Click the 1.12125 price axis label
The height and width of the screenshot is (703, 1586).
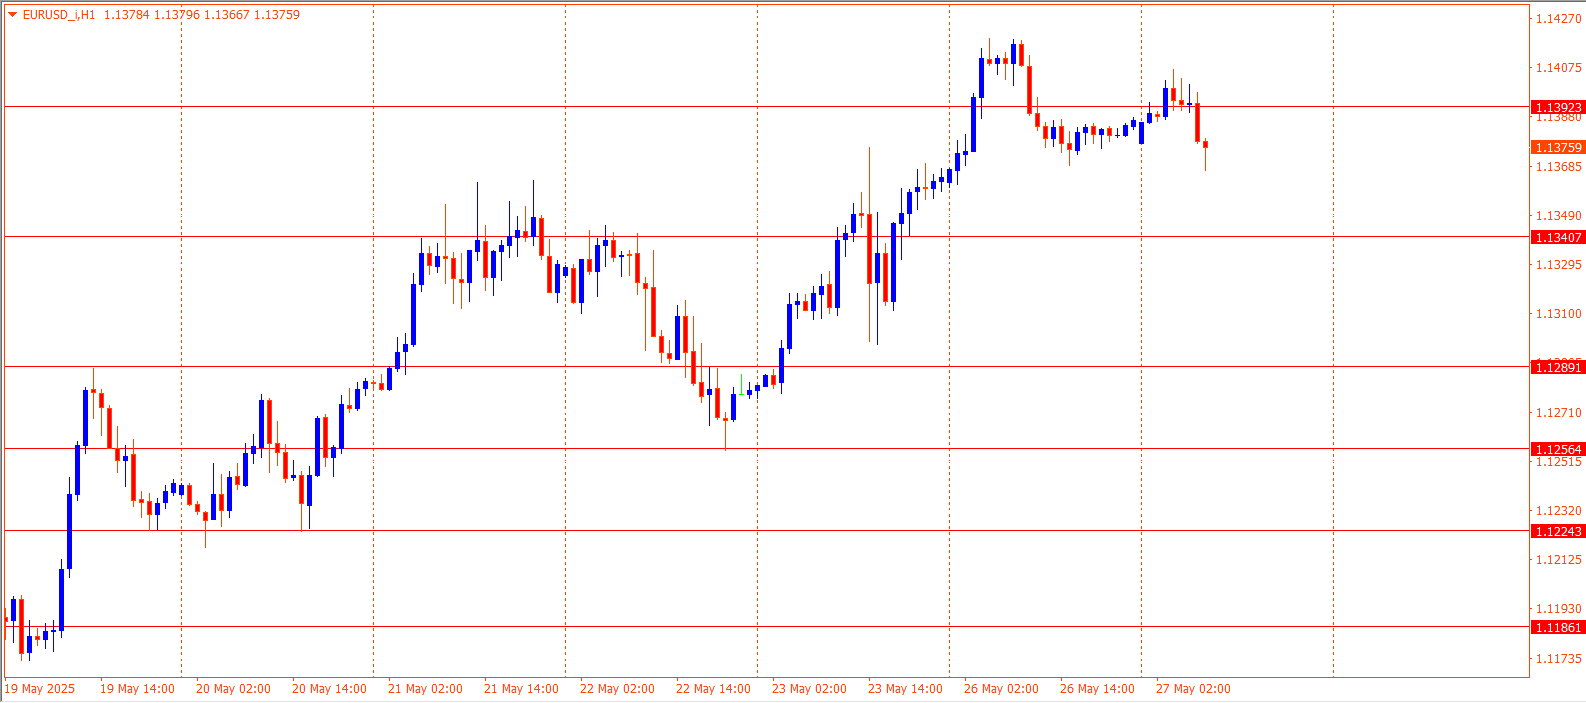[x=1559, y=559]
